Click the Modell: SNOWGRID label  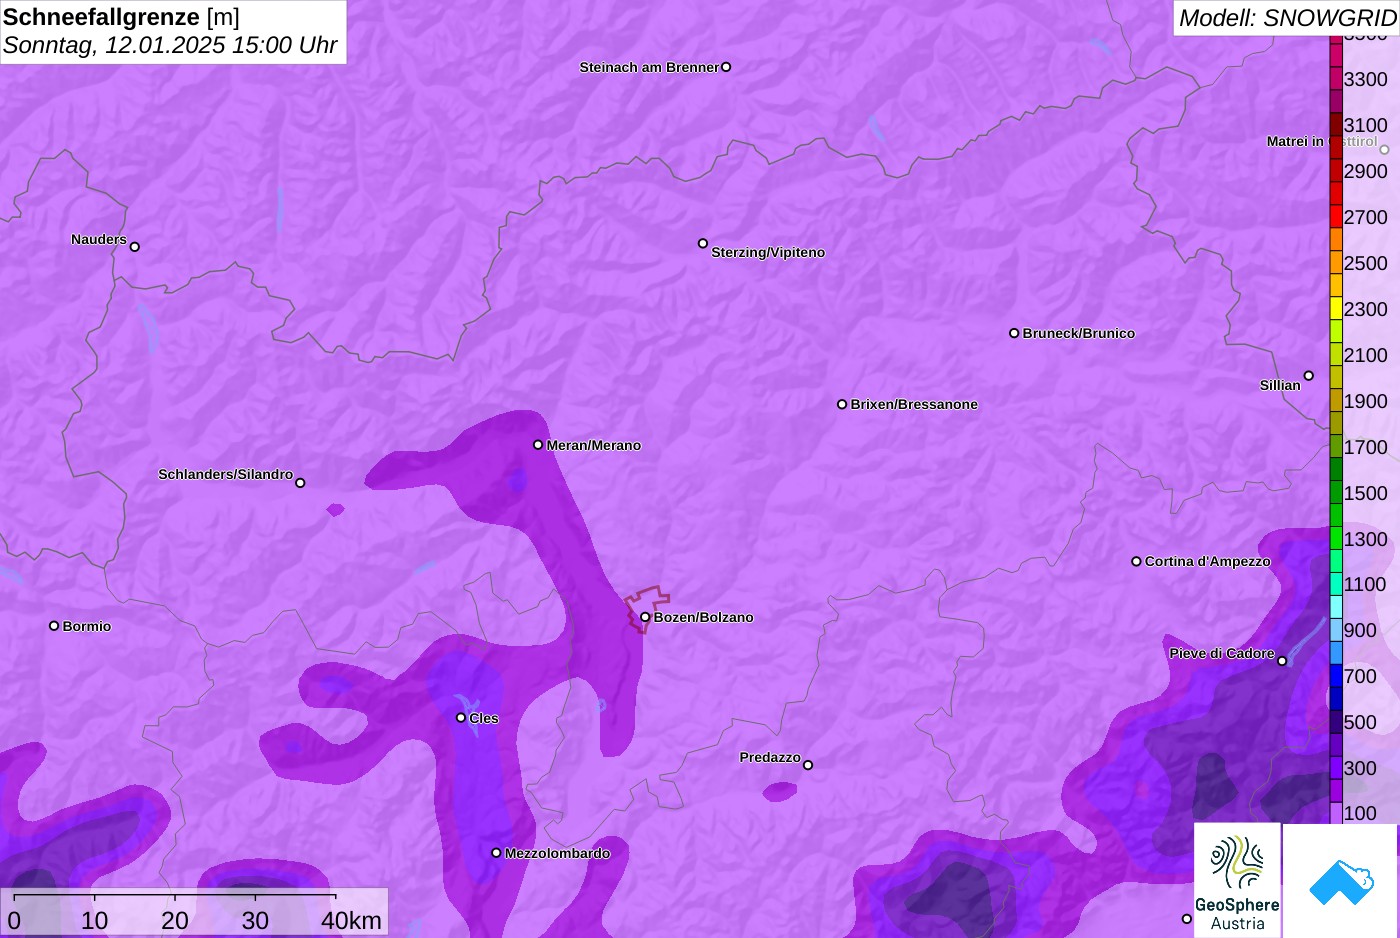click(1287, 18)
